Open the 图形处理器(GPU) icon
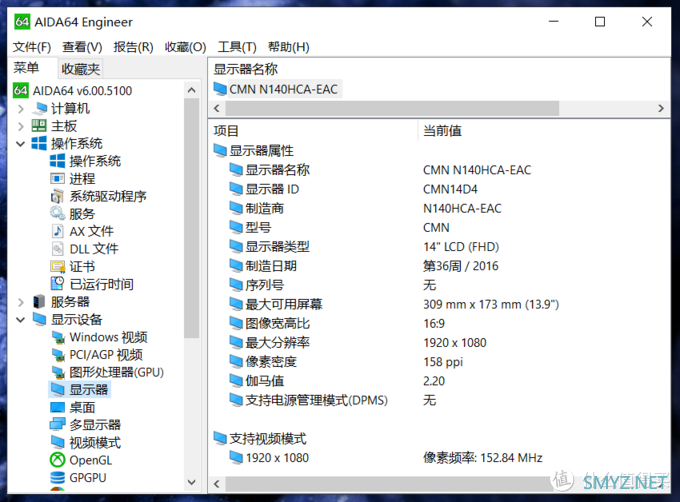680x502 pixels. pos(58,372)
